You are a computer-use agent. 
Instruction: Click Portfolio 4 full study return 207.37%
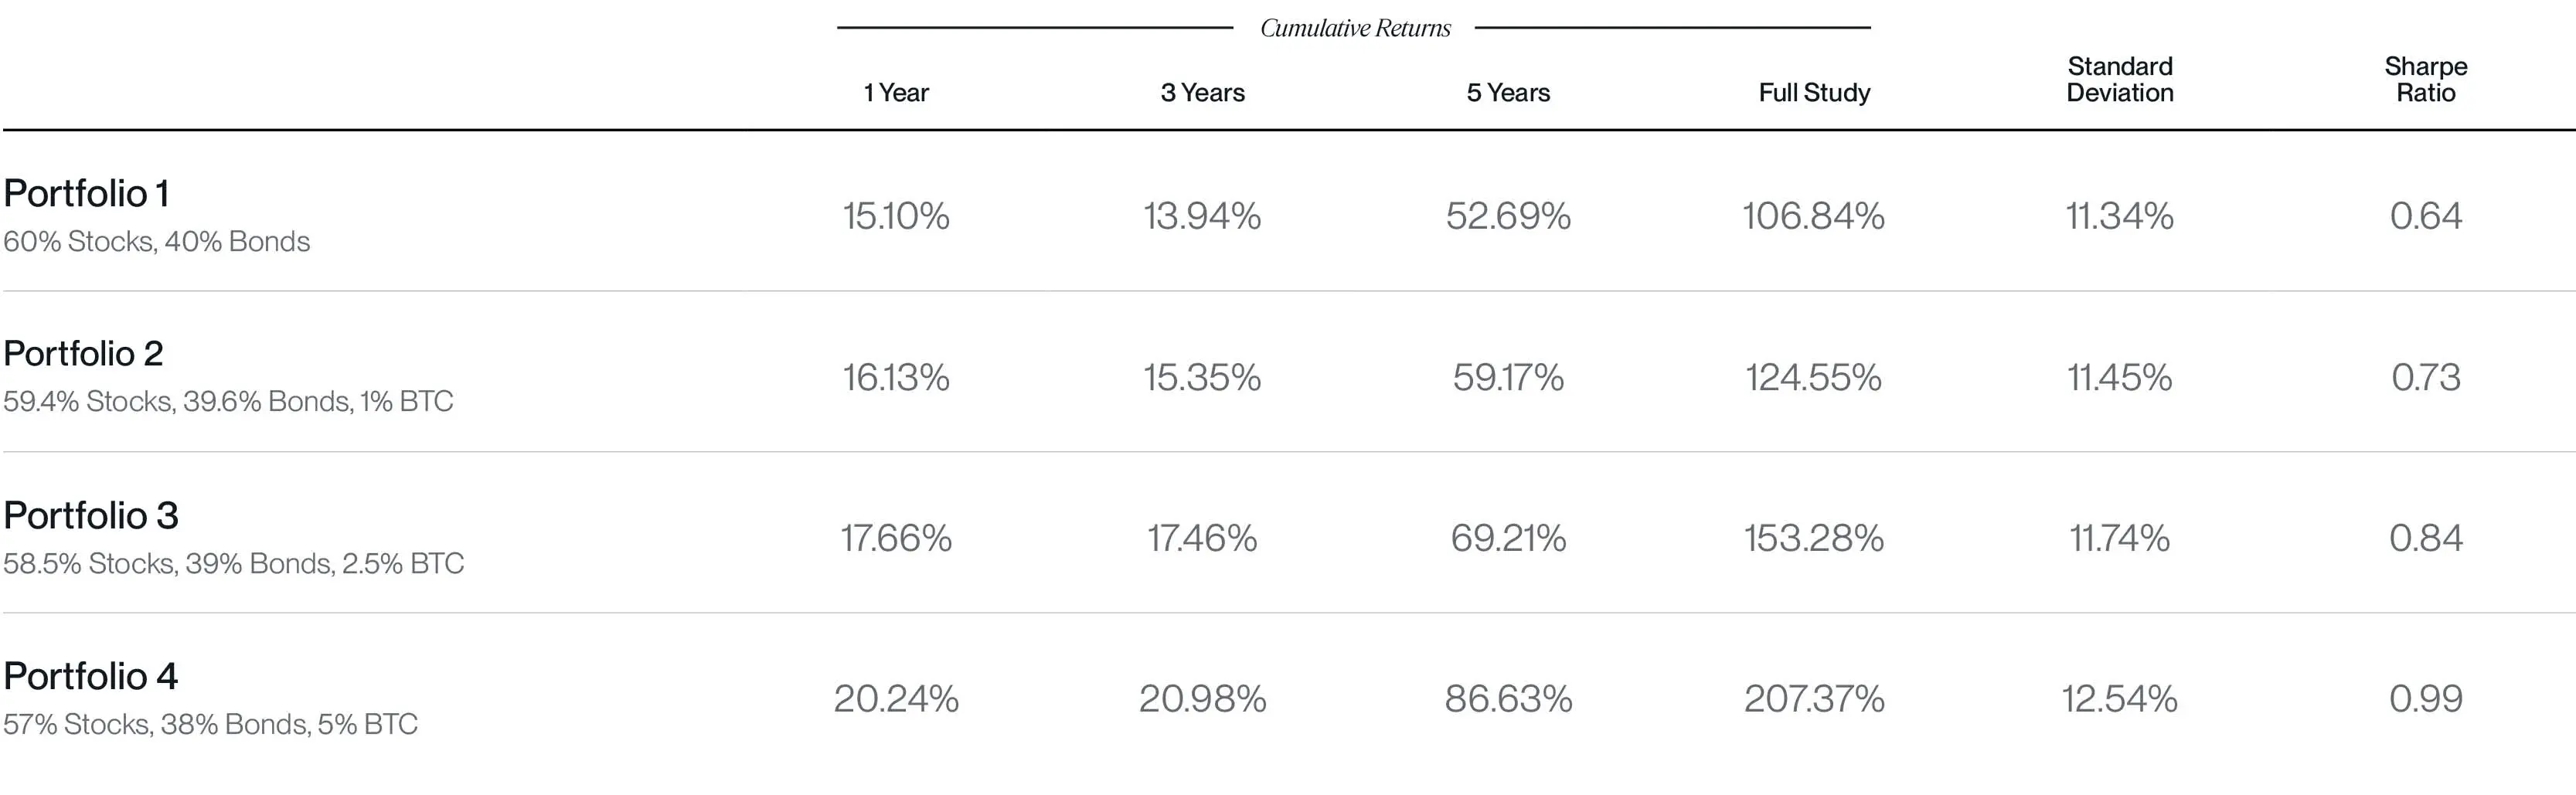point(1814,698)
